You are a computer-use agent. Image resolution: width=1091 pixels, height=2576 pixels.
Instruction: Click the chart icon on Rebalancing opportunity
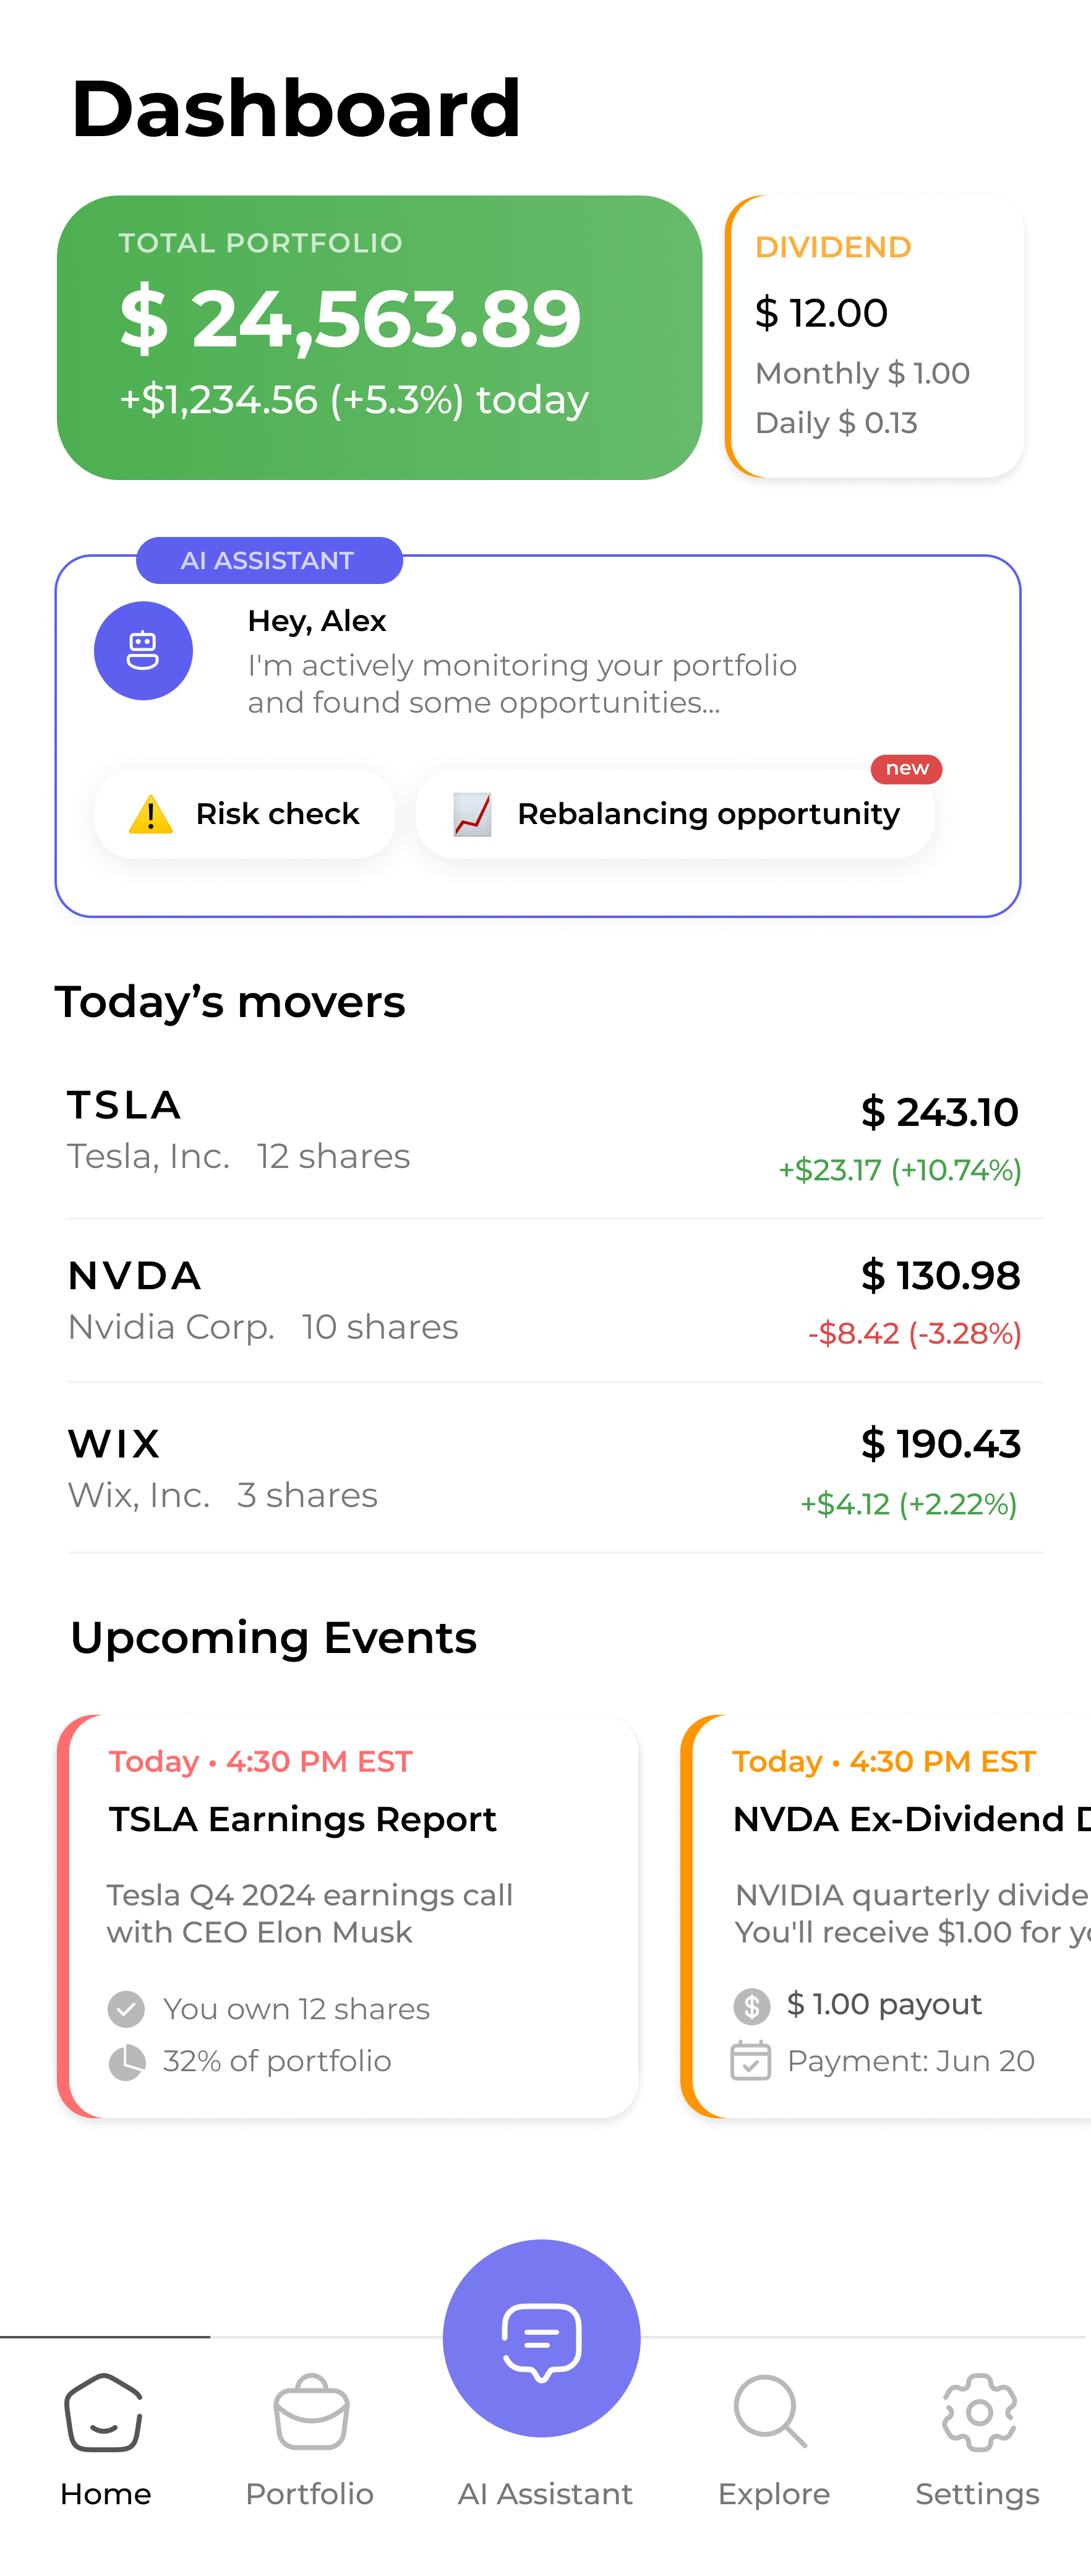472,814
